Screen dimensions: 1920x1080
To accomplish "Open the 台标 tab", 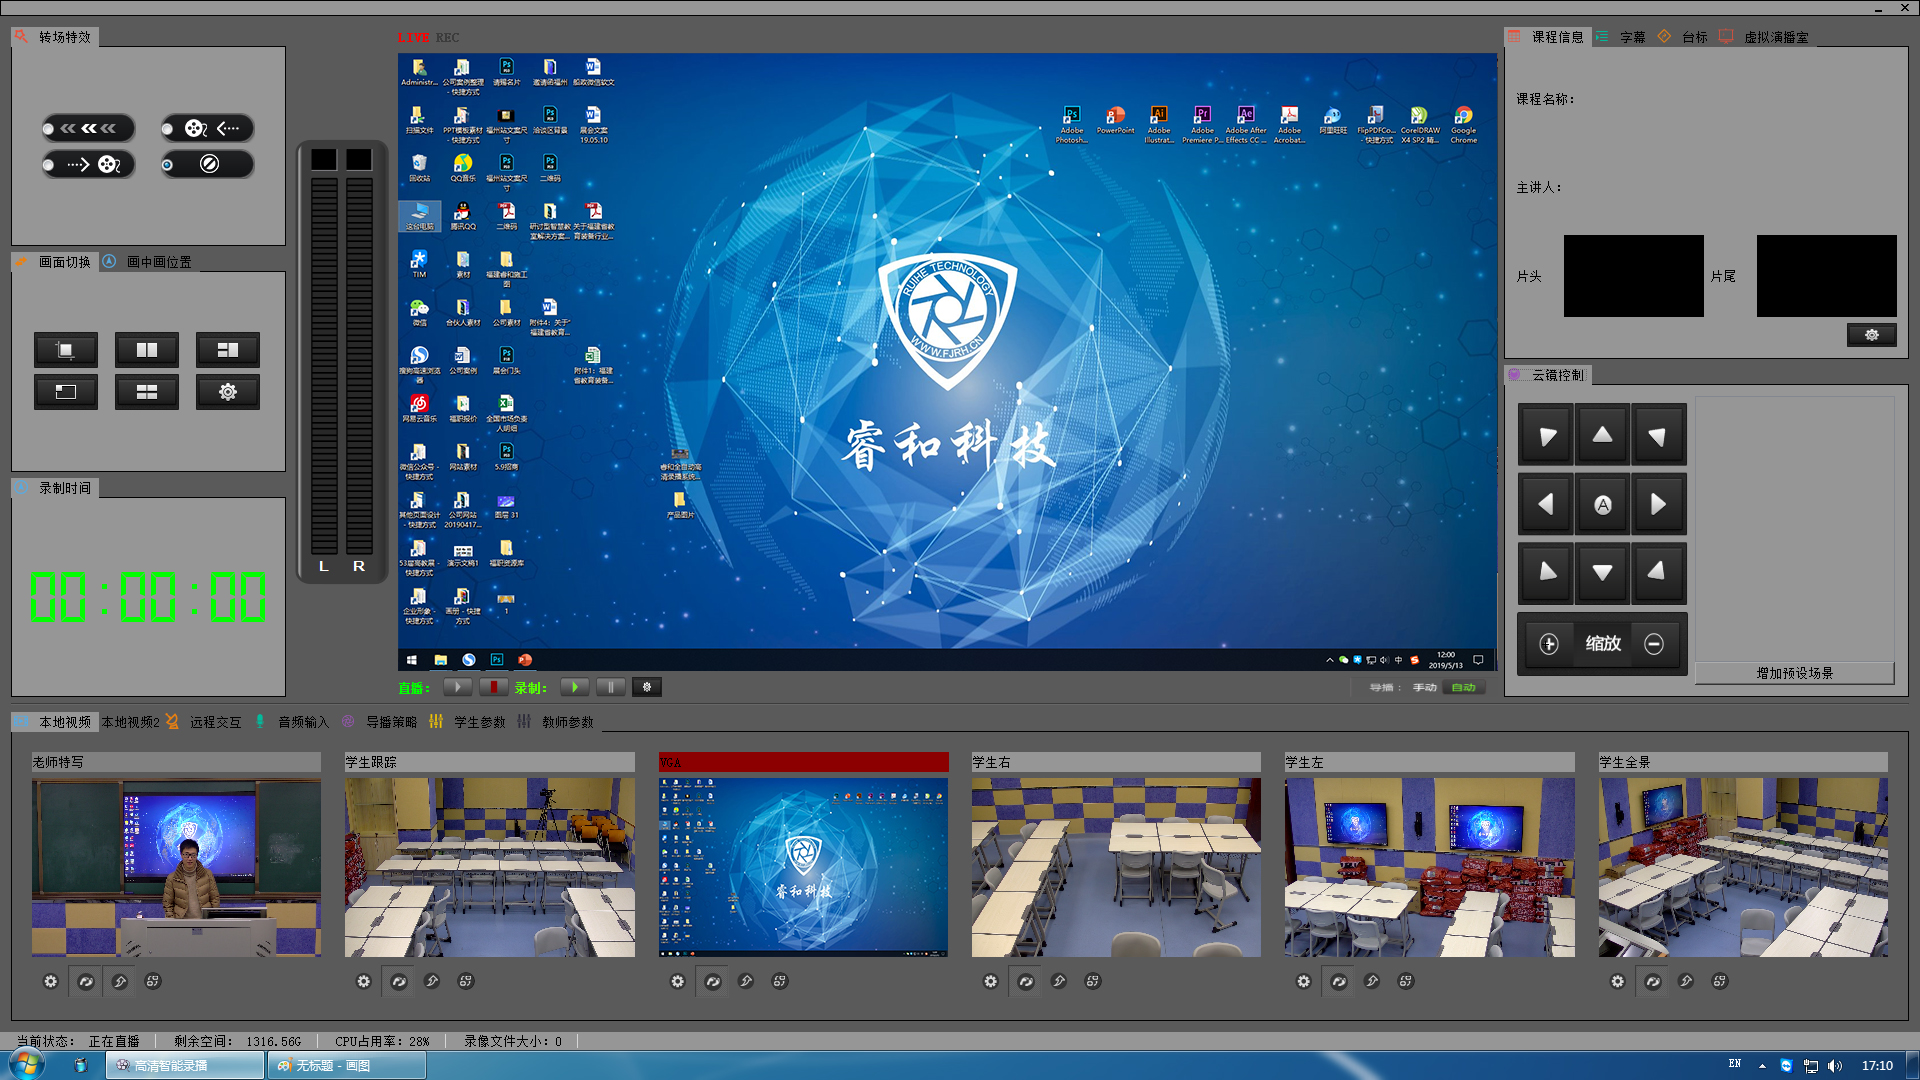I will pyautogui.click(x=1684, y=37).
